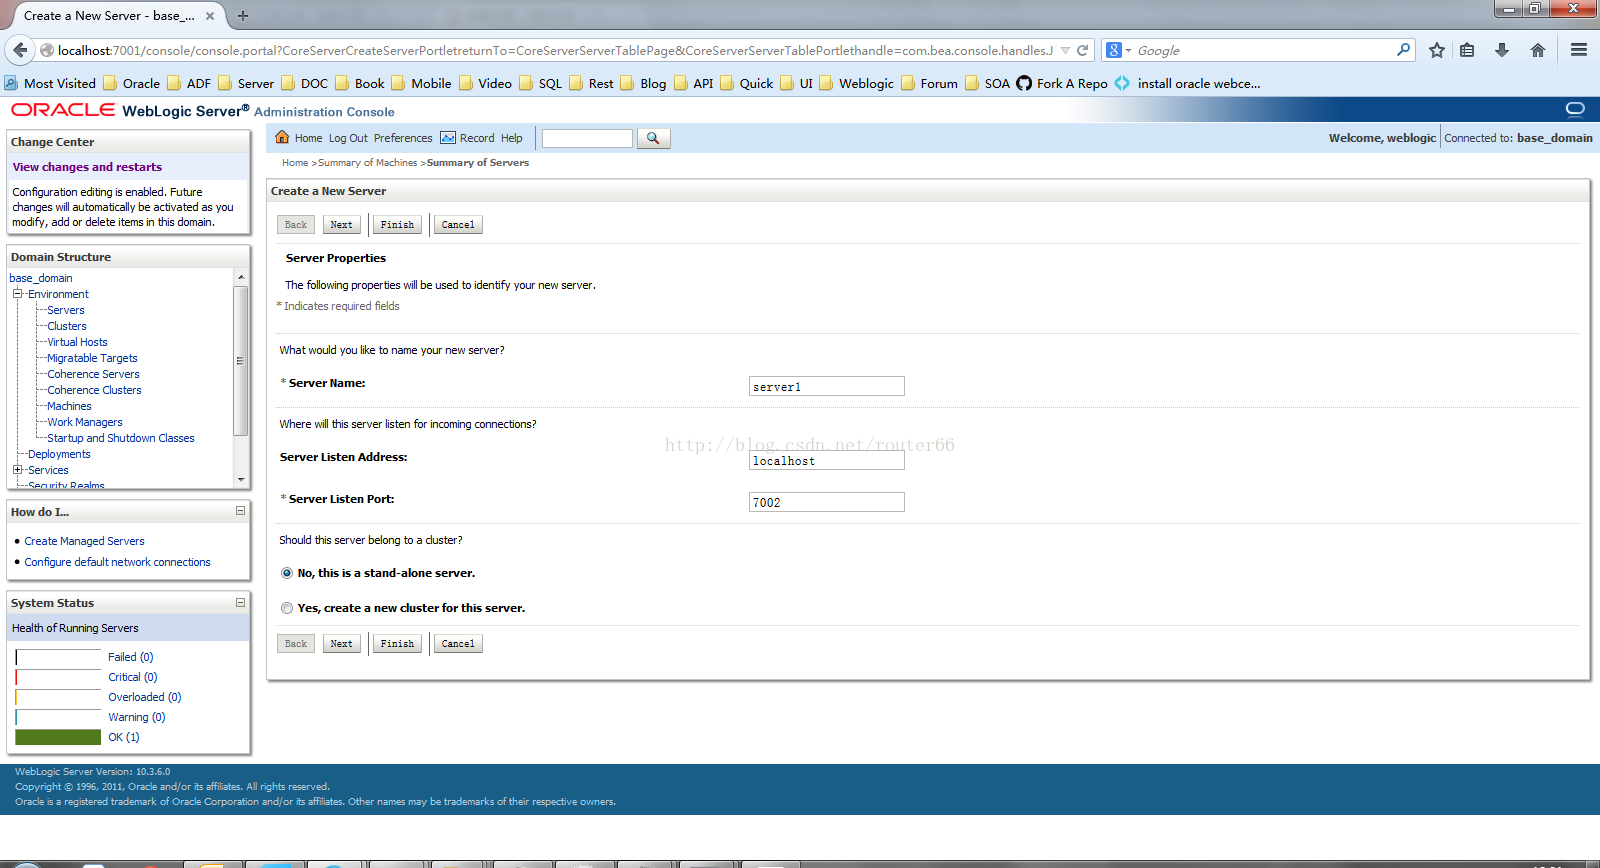Viewport: 1600px width, 868px height.
Task: Click the Oracle oval icon in banner
Action: point(1575,108)
